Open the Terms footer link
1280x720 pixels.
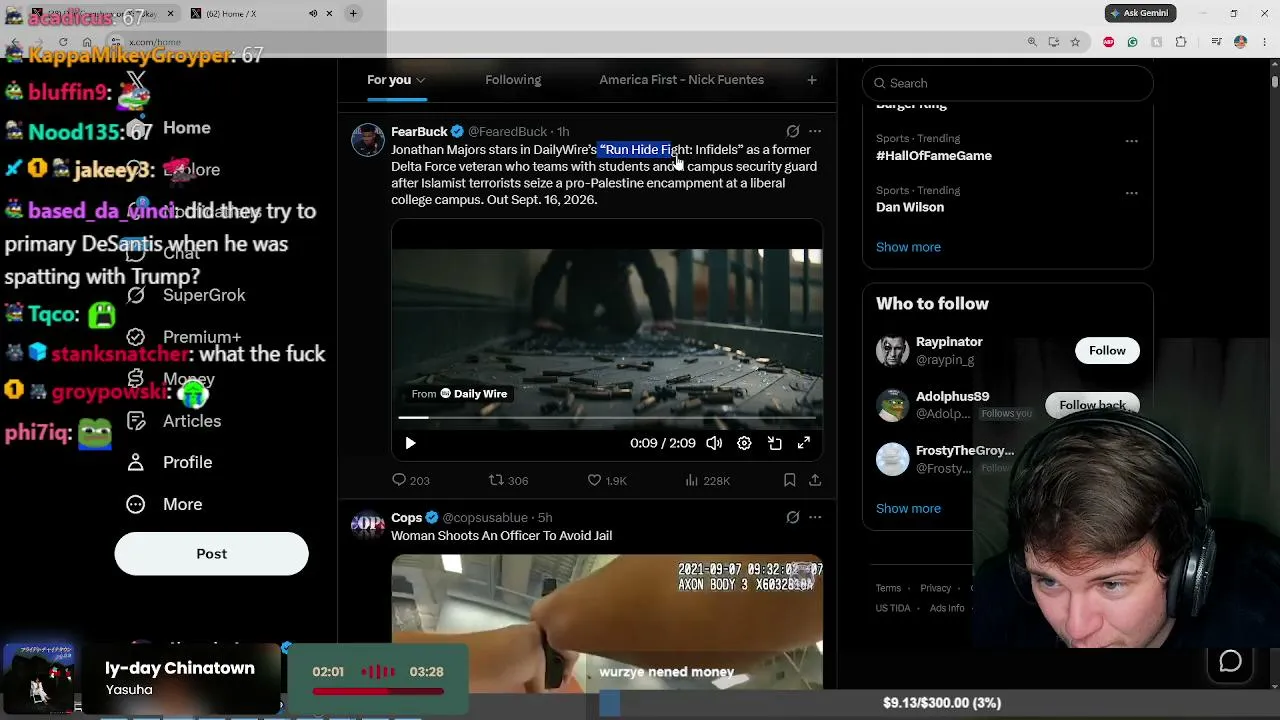(888, 588)
